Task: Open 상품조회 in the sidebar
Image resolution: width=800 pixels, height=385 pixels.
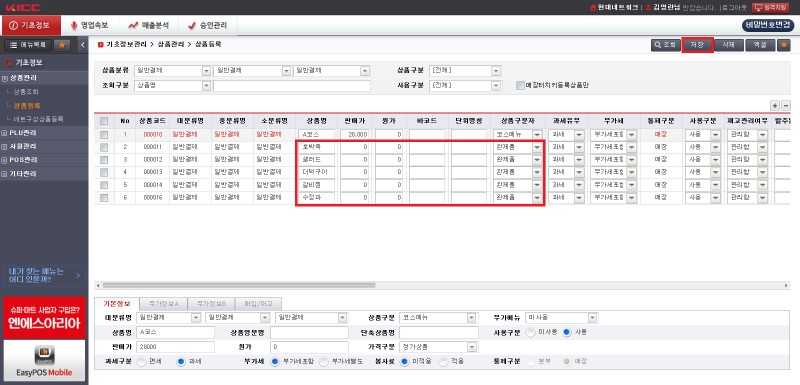Action: pyautogui.click(x=27, y=92)
